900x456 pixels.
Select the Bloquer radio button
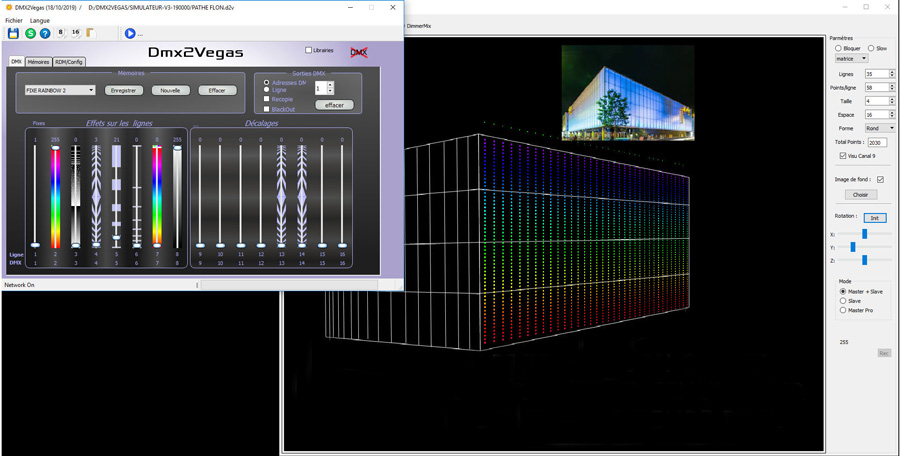pos(839,49)
